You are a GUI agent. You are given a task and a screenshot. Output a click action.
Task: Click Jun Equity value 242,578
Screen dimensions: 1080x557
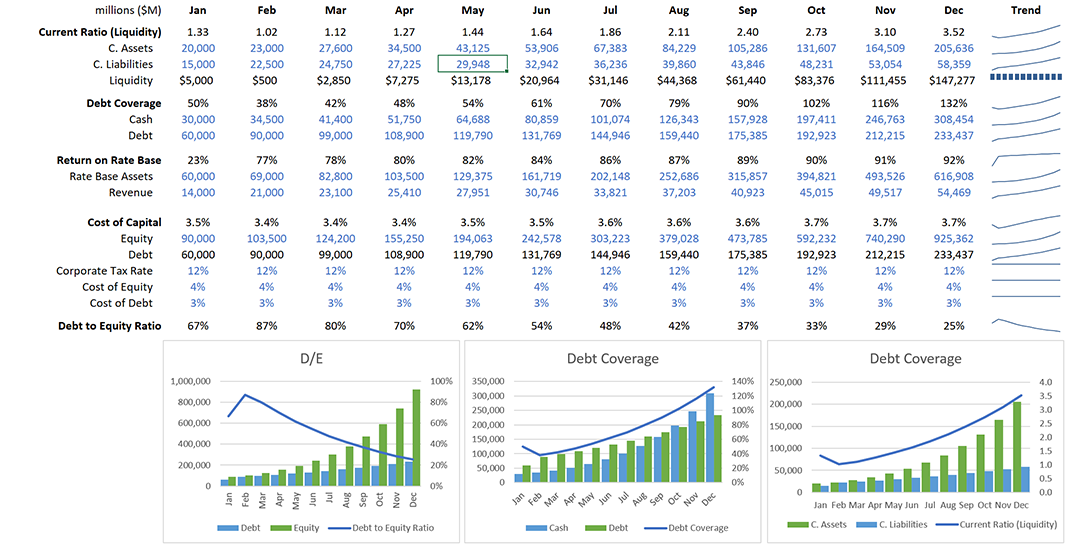tap(541, 239)
